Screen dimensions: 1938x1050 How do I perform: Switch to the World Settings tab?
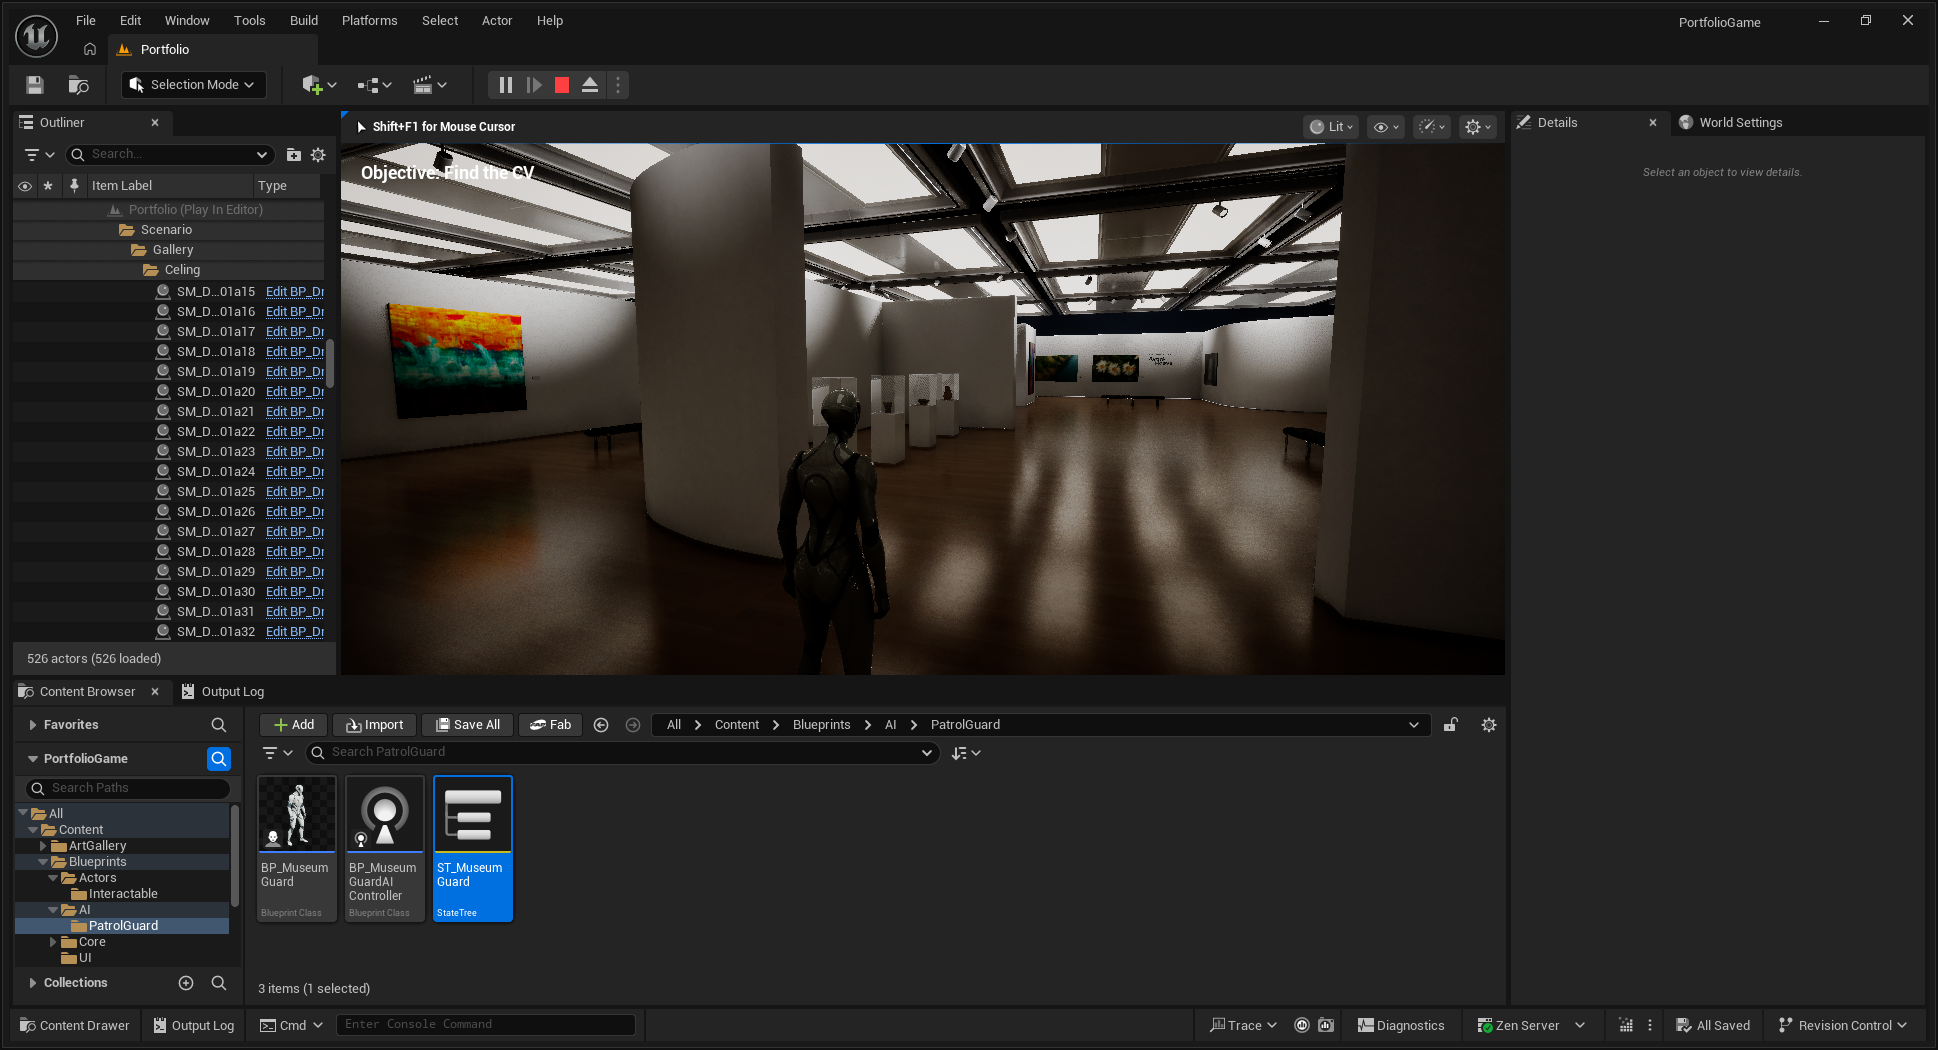coord(1731,123)
